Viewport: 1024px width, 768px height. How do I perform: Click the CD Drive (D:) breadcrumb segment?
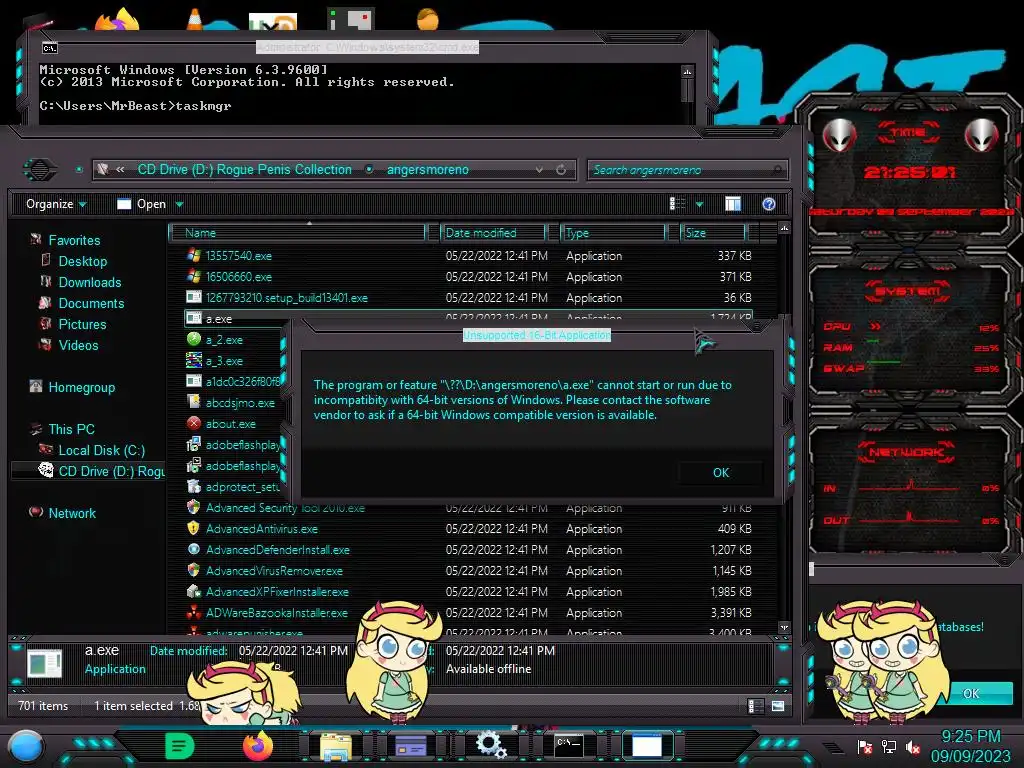point(244,170)
